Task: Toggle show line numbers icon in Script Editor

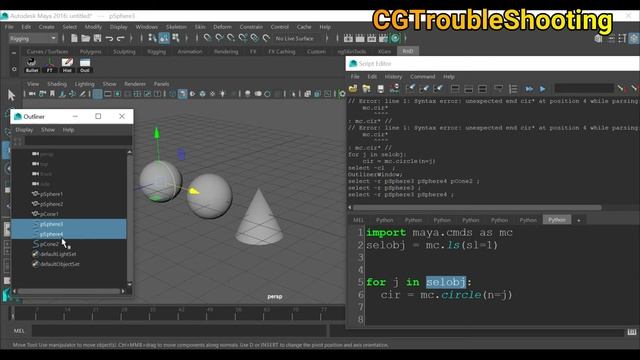Action: (513, 89)
